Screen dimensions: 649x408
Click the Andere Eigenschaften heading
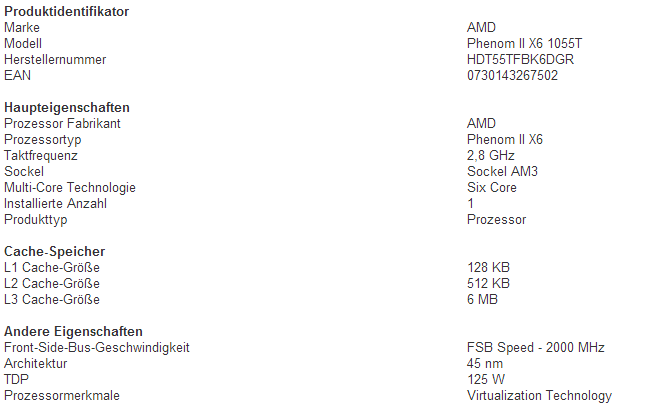point(73,331)
